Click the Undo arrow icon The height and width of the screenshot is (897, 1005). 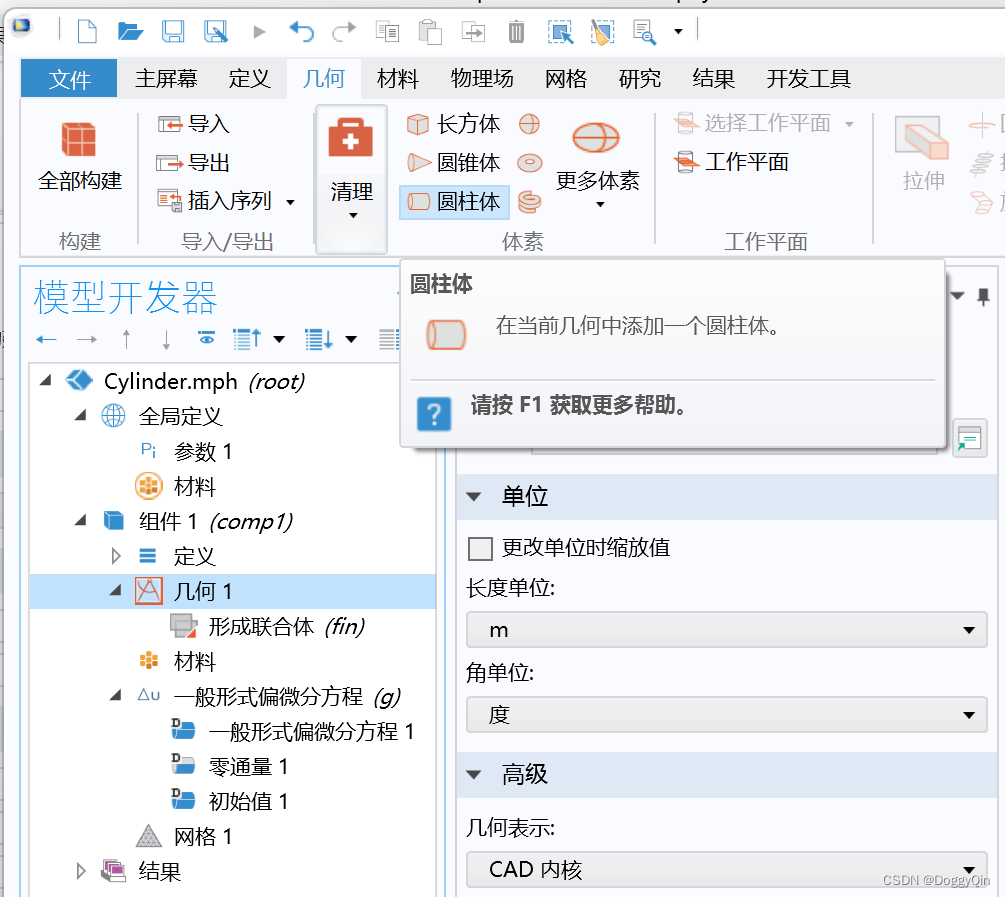coord(301,31)
